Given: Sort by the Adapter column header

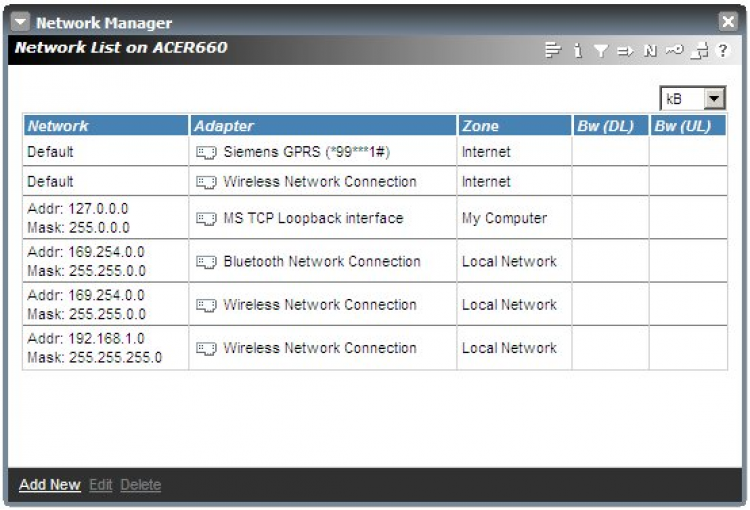Looking at the screenshot, I should (224, 126).
